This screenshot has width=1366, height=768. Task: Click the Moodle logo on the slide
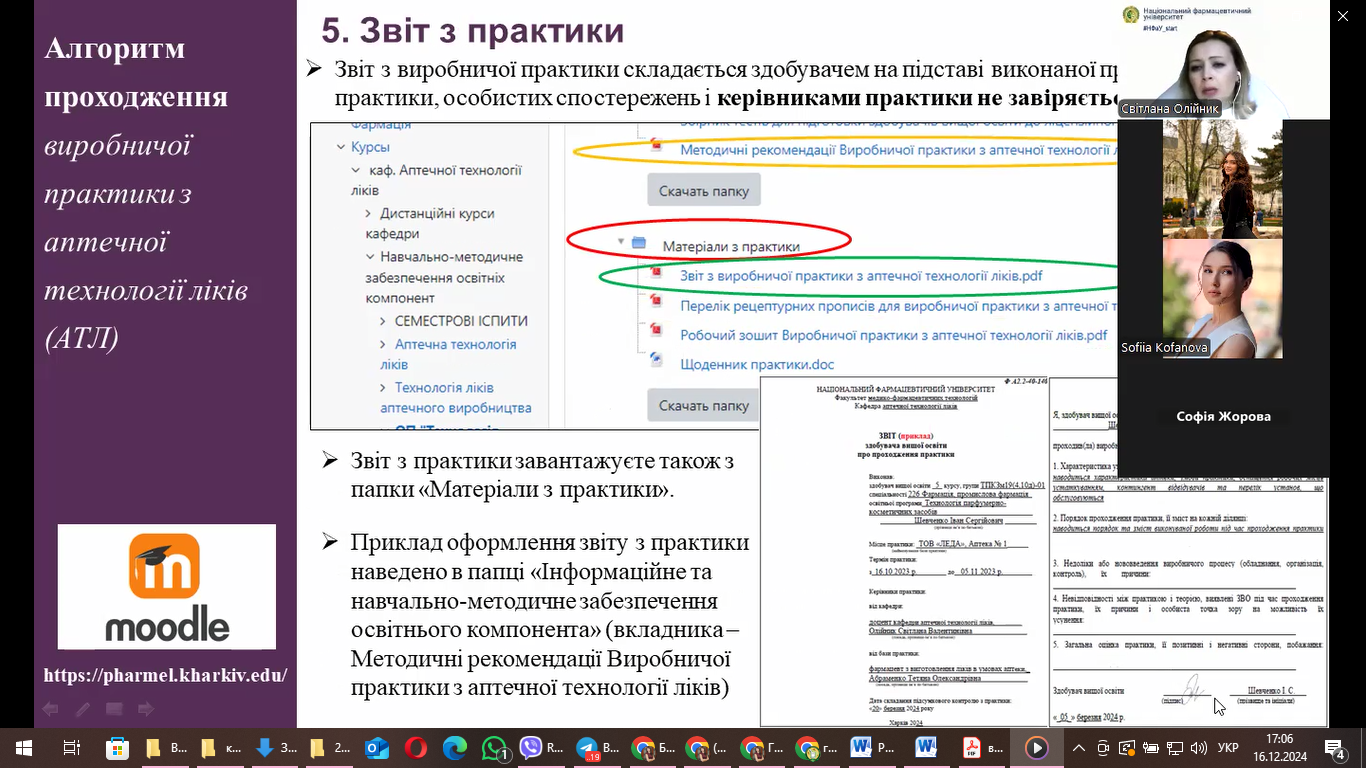(167, 586)
